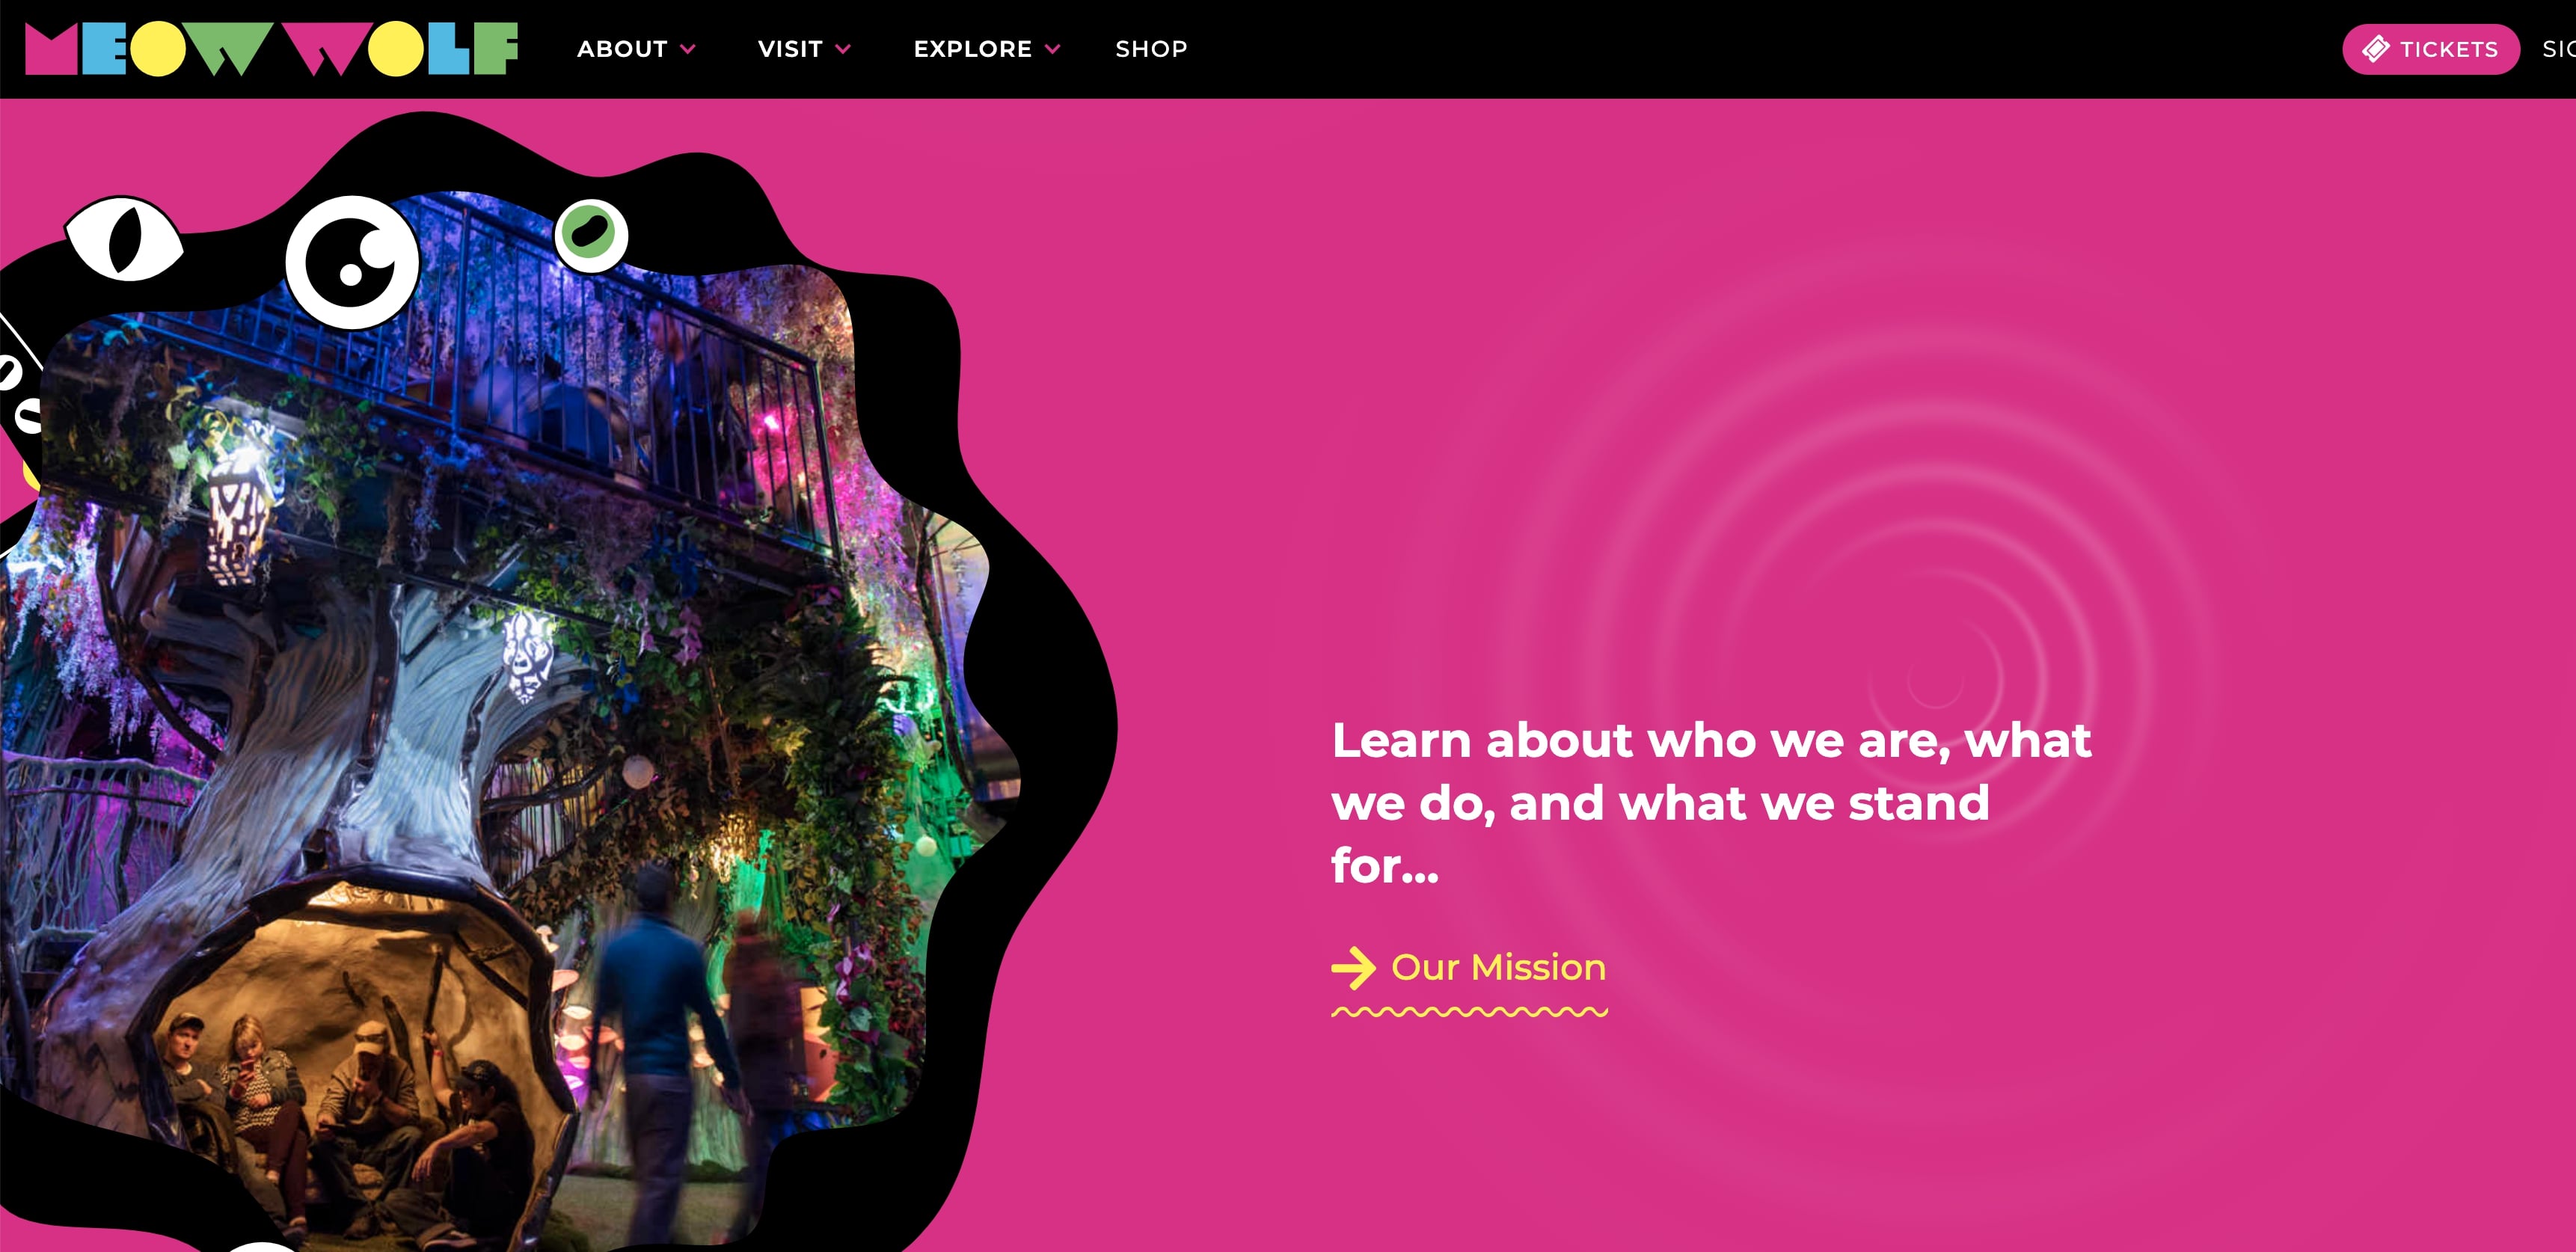Click the Meow Wolf logo
This screenshot has height=1252, width=2576.
click(x=271, y=49)
